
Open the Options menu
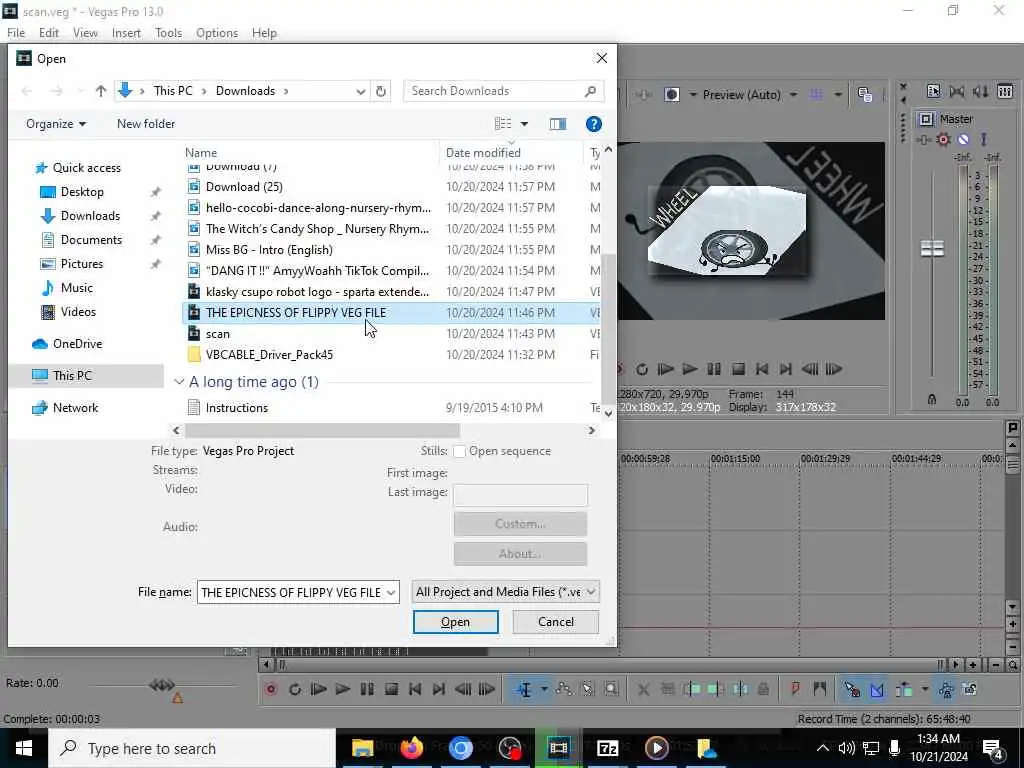(x=217, y=33)
